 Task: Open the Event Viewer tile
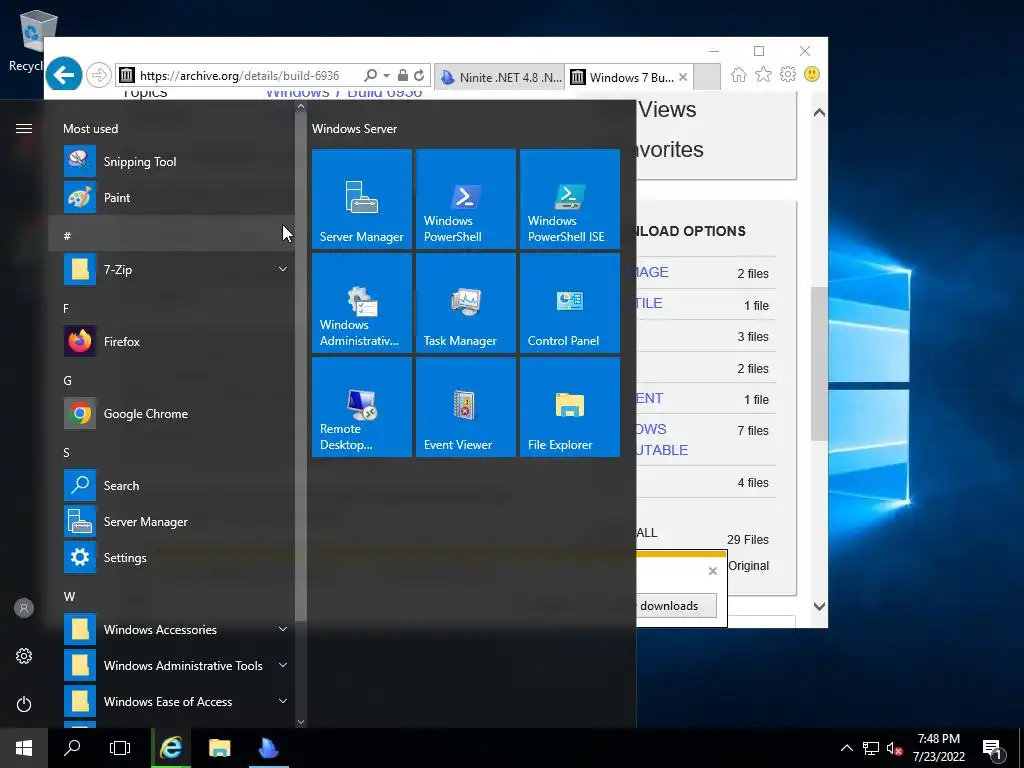466,407
